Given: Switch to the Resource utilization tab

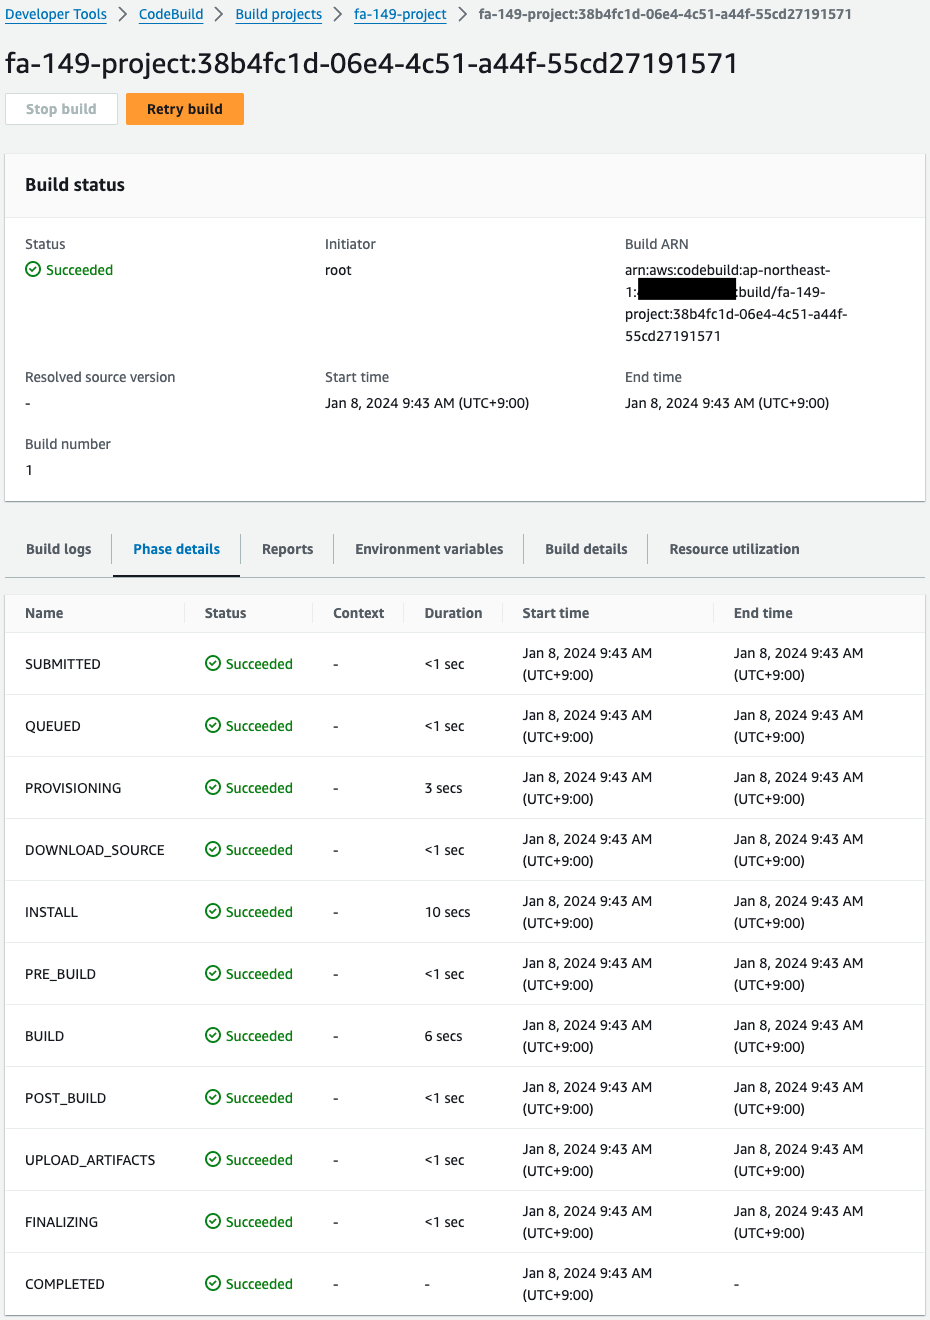Looking at the screenshot, I should [734, 548].
